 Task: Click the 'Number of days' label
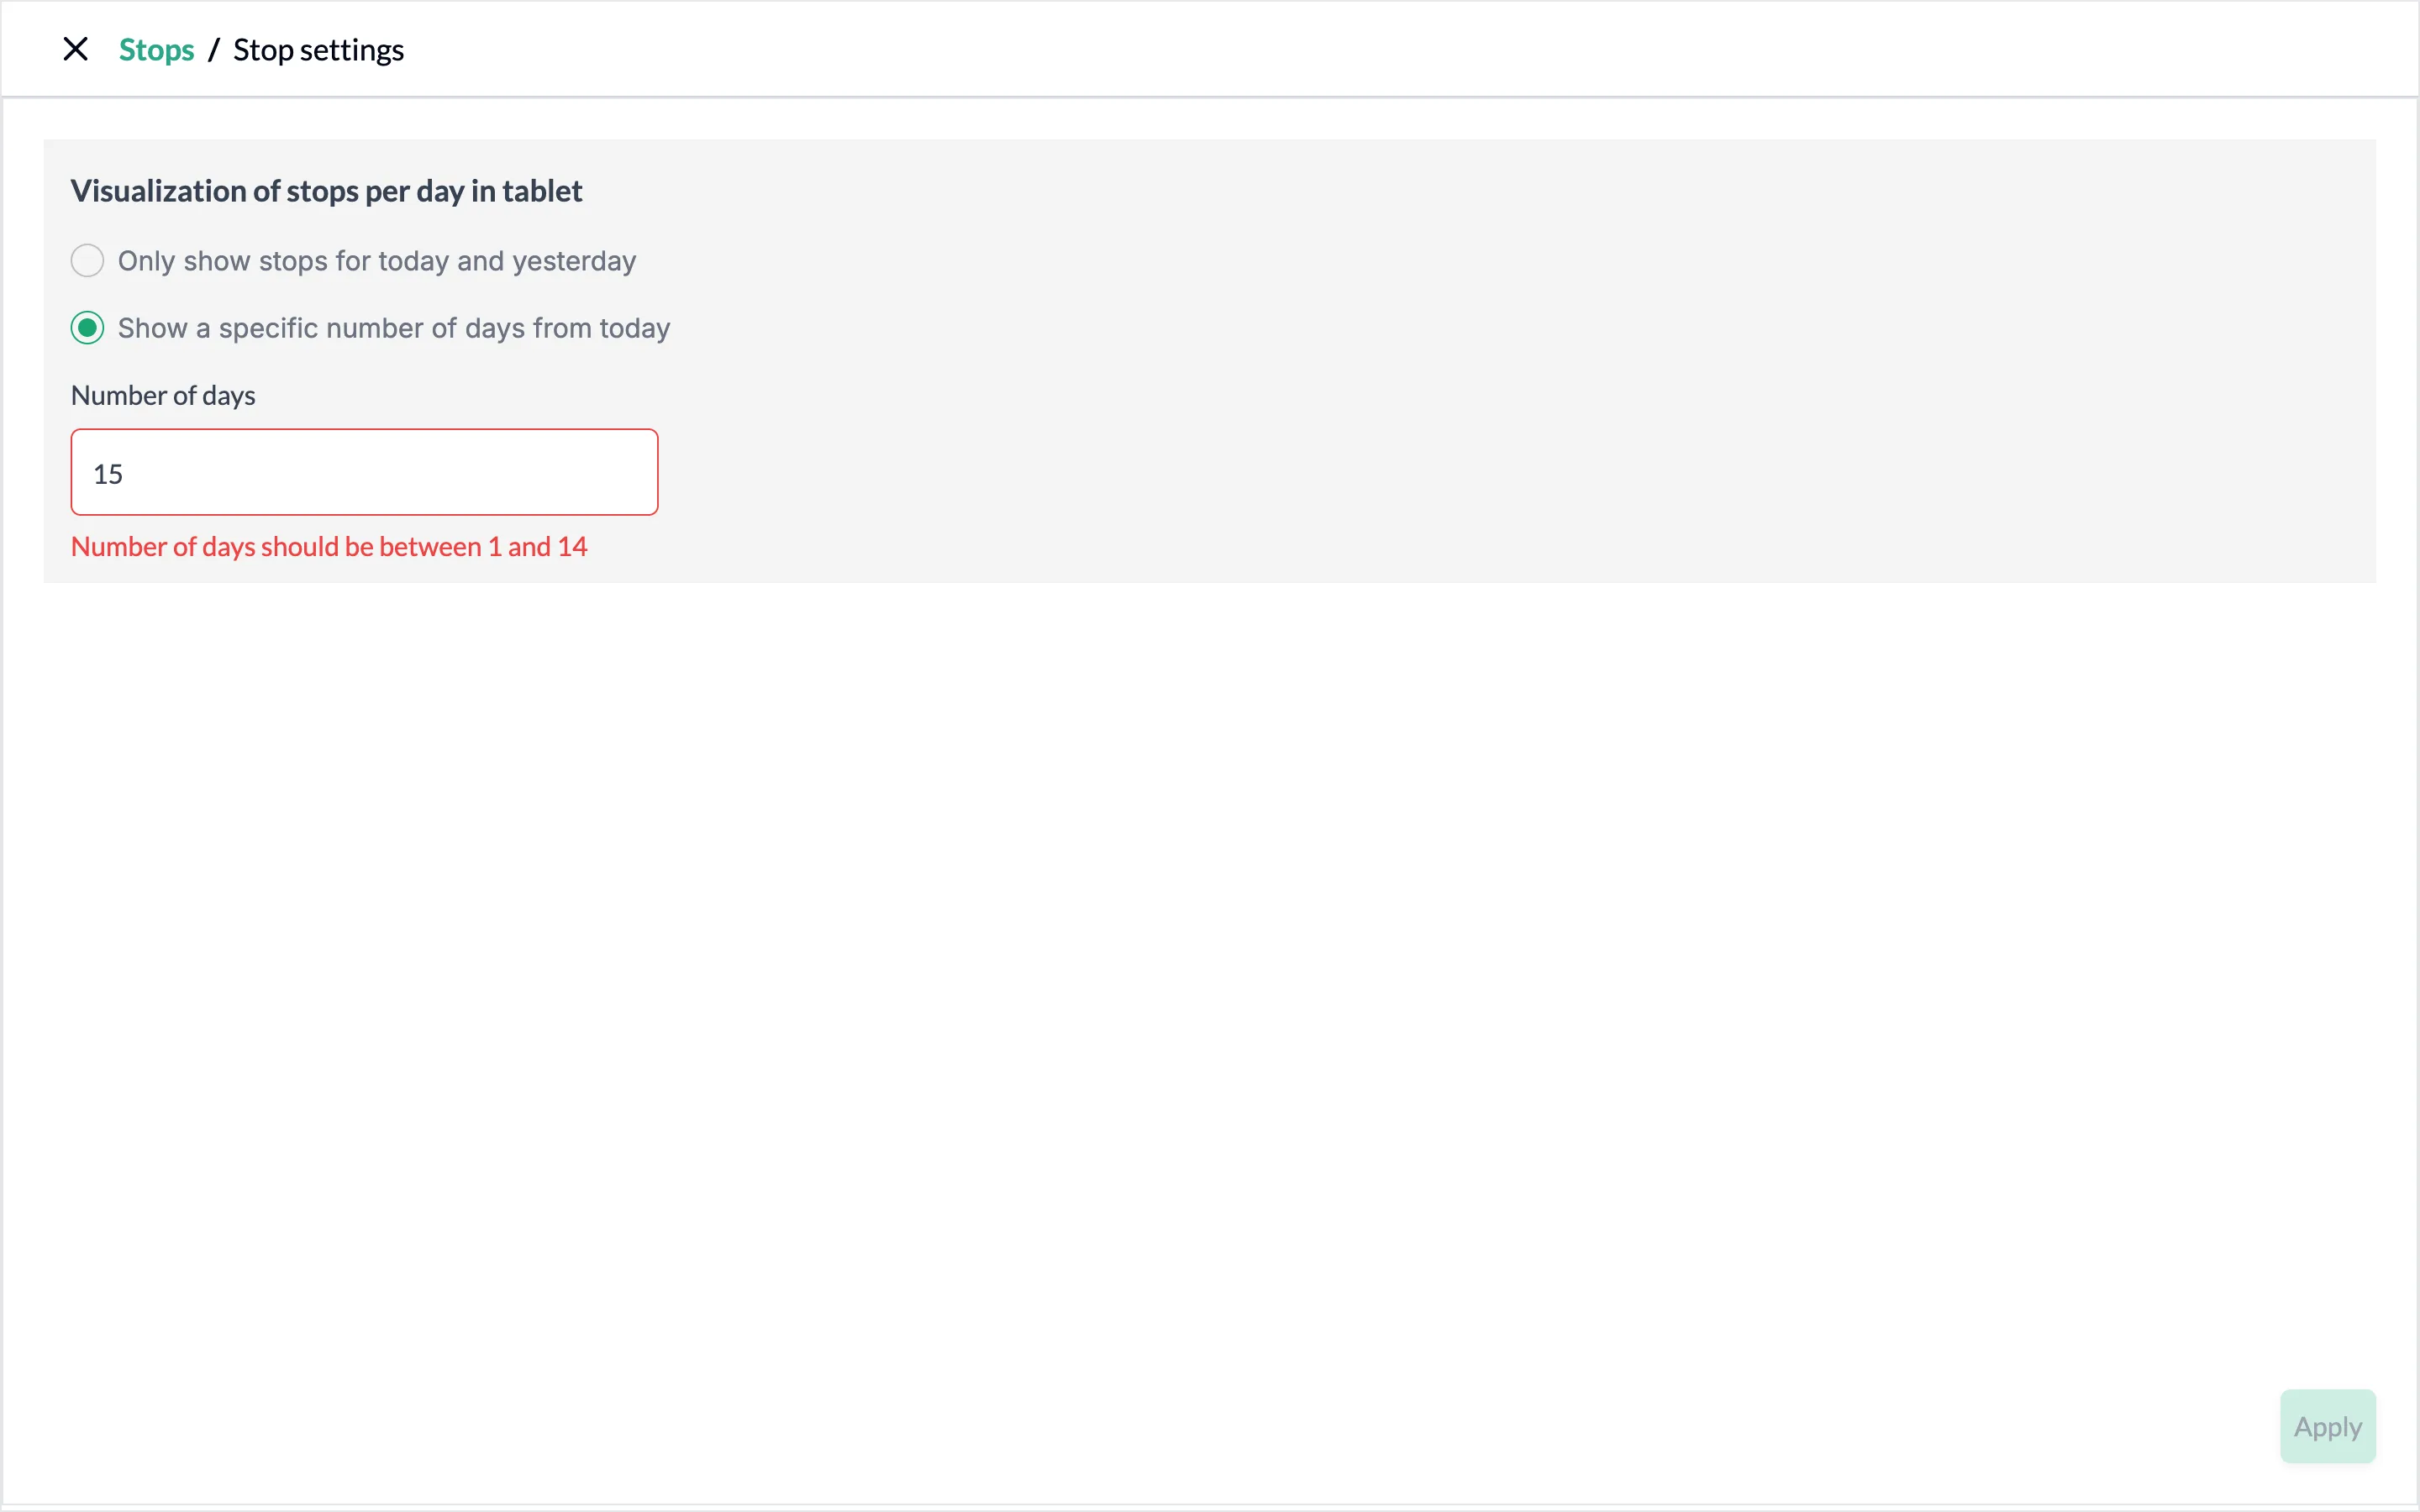pyautogui.click(x=163, y=396)
